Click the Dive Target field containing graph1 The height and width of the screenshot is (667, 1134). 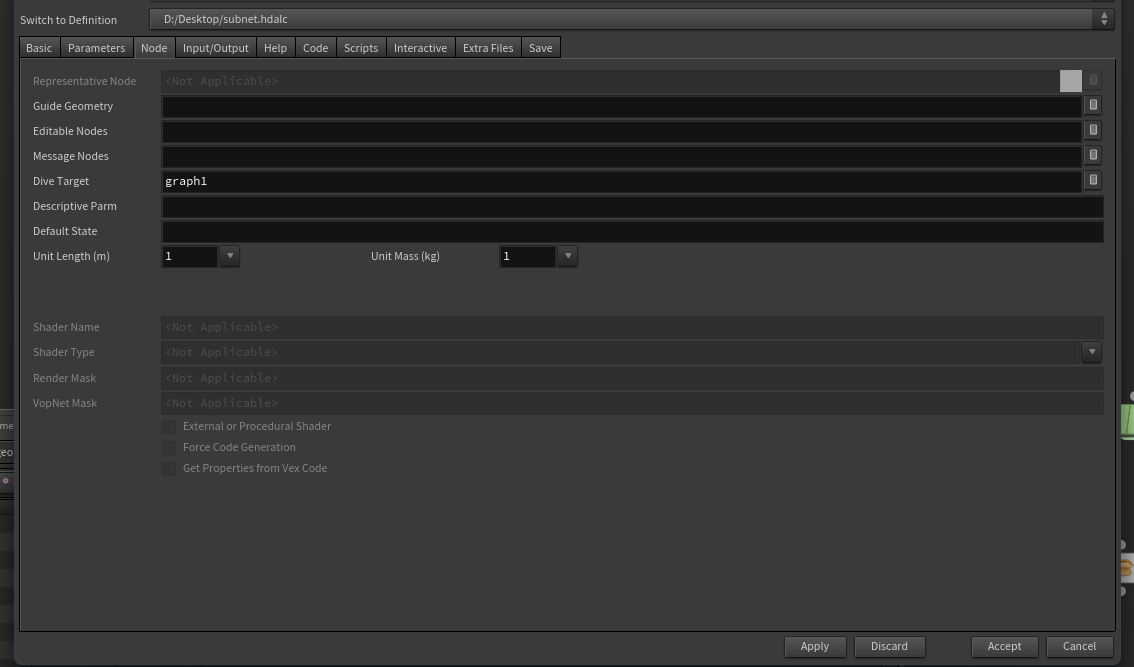[621, 182]
